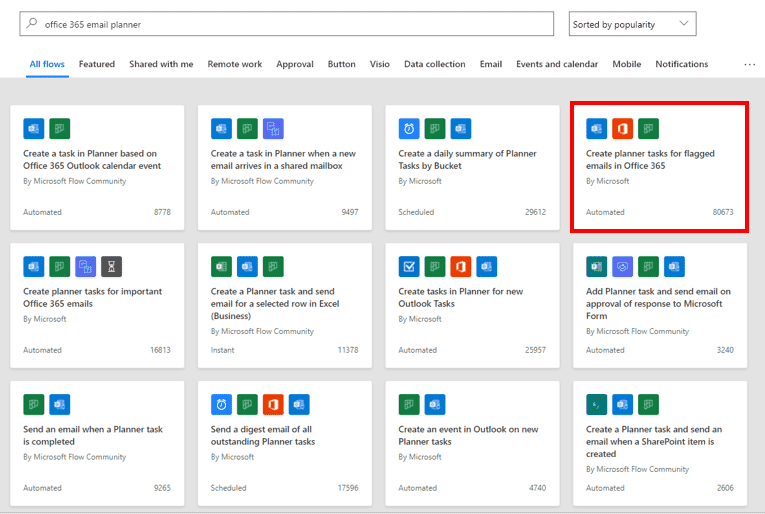765x514 pixels.
Task: Expand the more tabs ellipsis
Action: click(749, 64)
